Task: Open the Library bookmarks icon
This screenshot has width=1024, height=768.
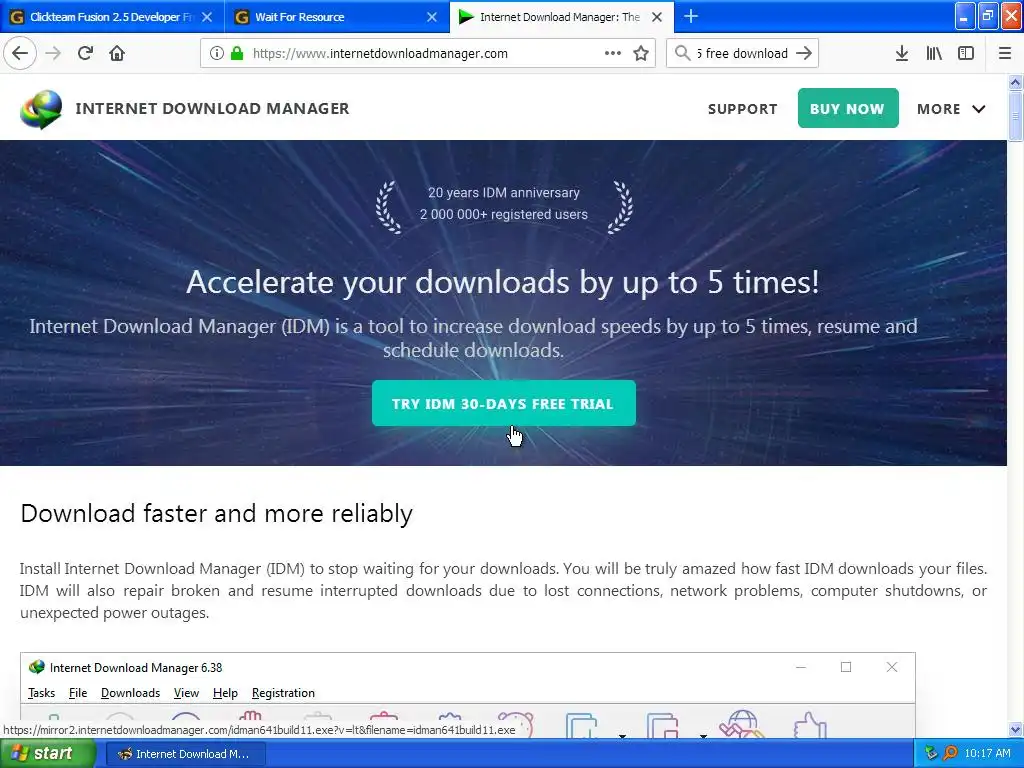Action: tap(934, 54)
